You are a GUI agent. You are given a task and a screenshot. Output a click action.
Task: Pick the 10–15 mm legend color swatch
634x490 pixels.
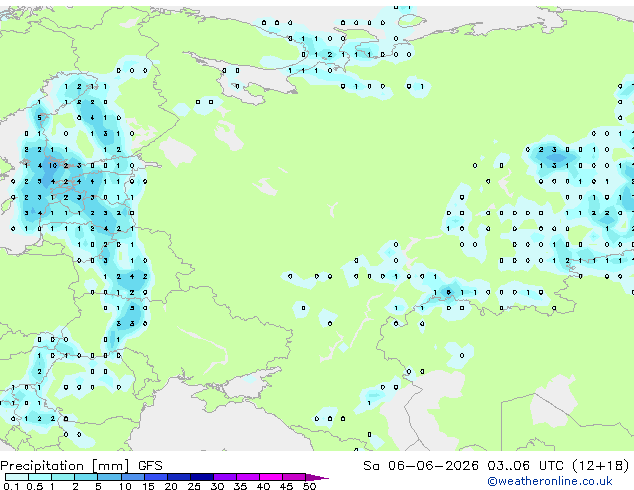pyautogui.click(x=132, y=477)
